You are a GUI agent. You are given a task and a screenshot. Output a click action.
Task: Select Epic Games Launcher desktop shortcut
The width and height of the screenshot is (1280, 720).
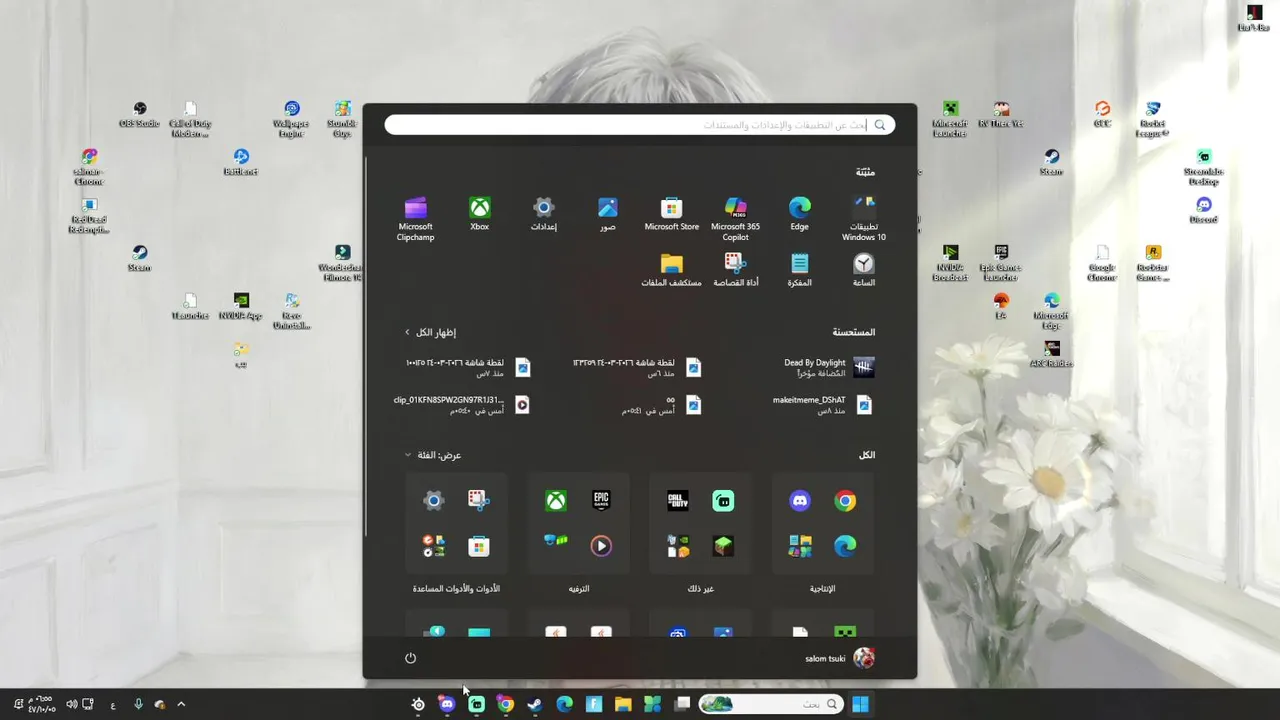(1001, 263)
